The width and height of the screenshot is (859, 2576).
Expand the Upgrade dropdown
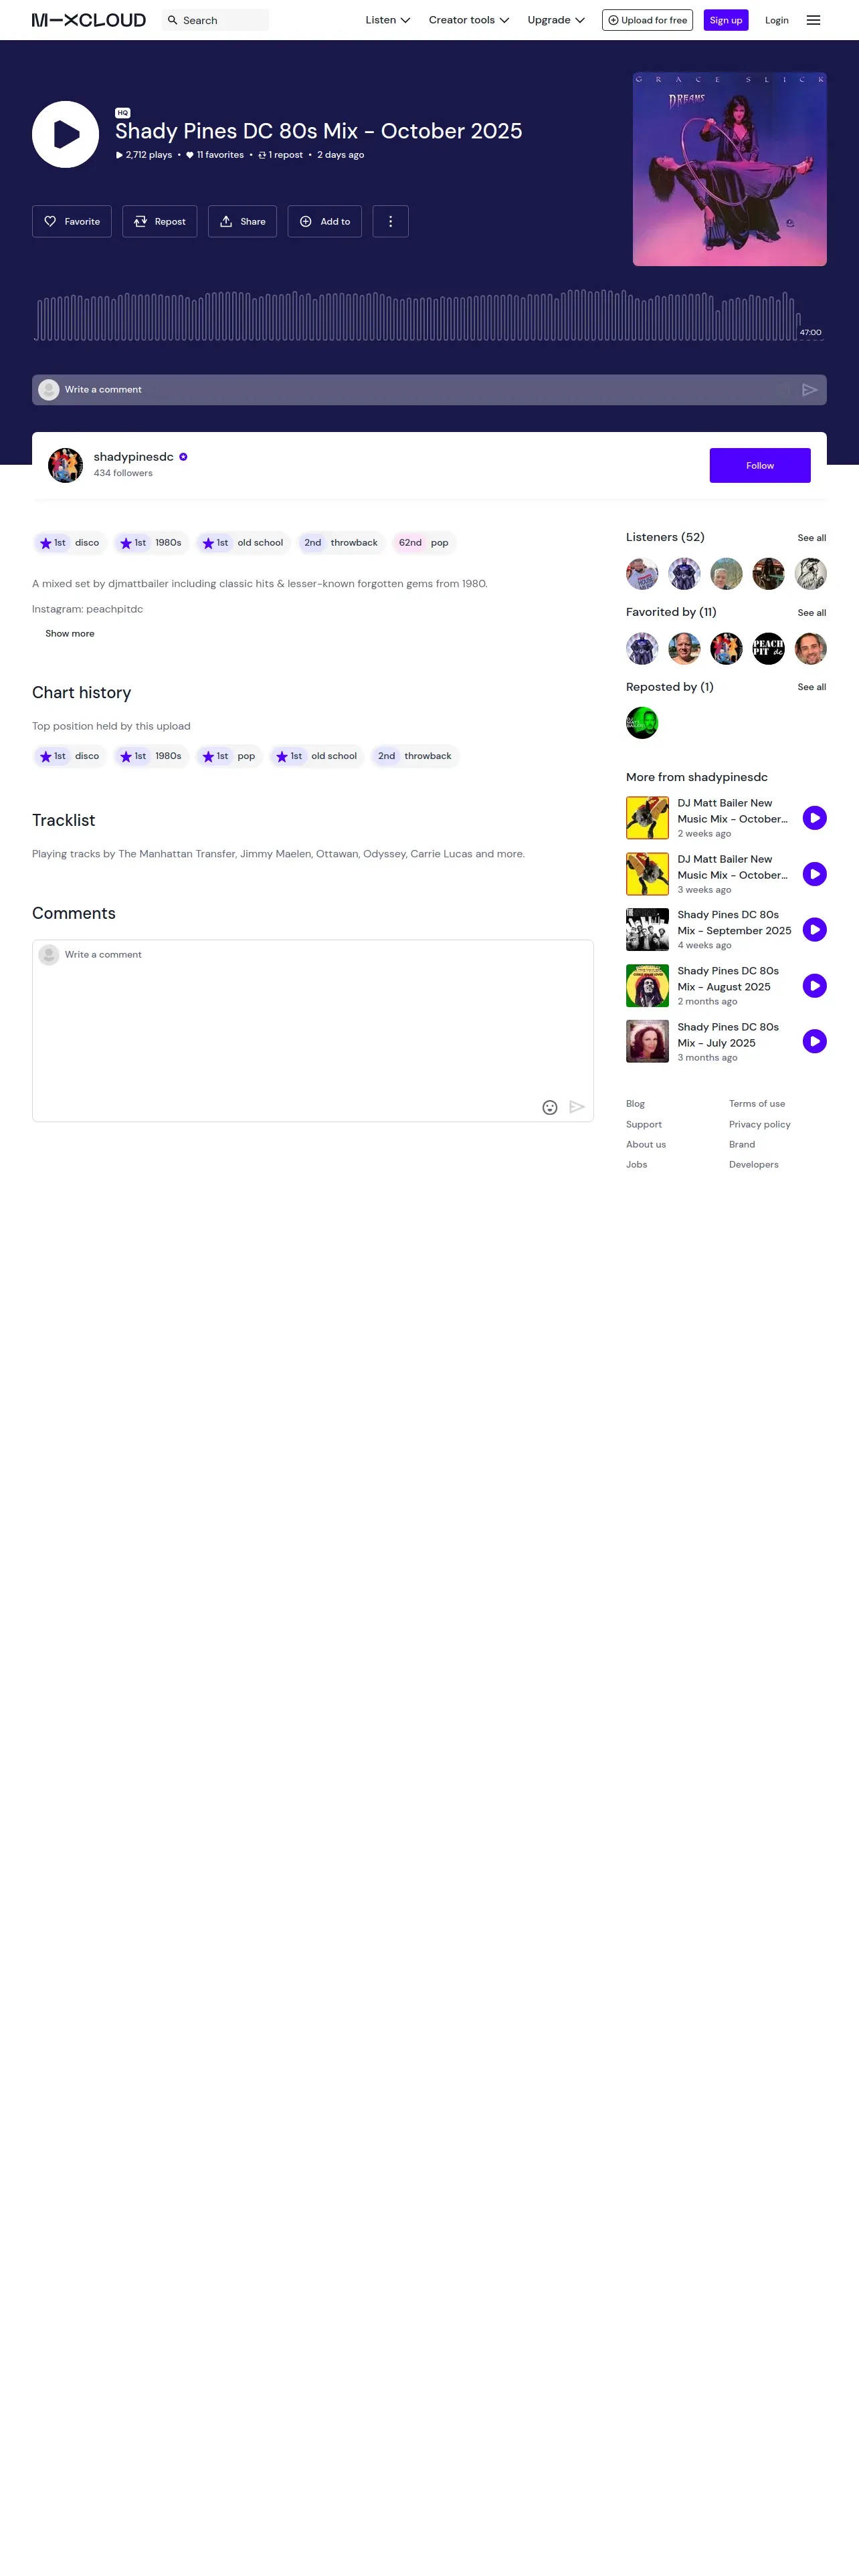[x=556, y=20]
